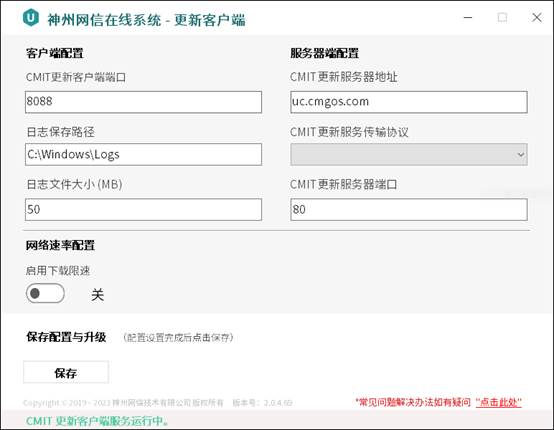554x430 pixels.
Task: Edit server address field uc.cmgos.com
Action: 409,102
